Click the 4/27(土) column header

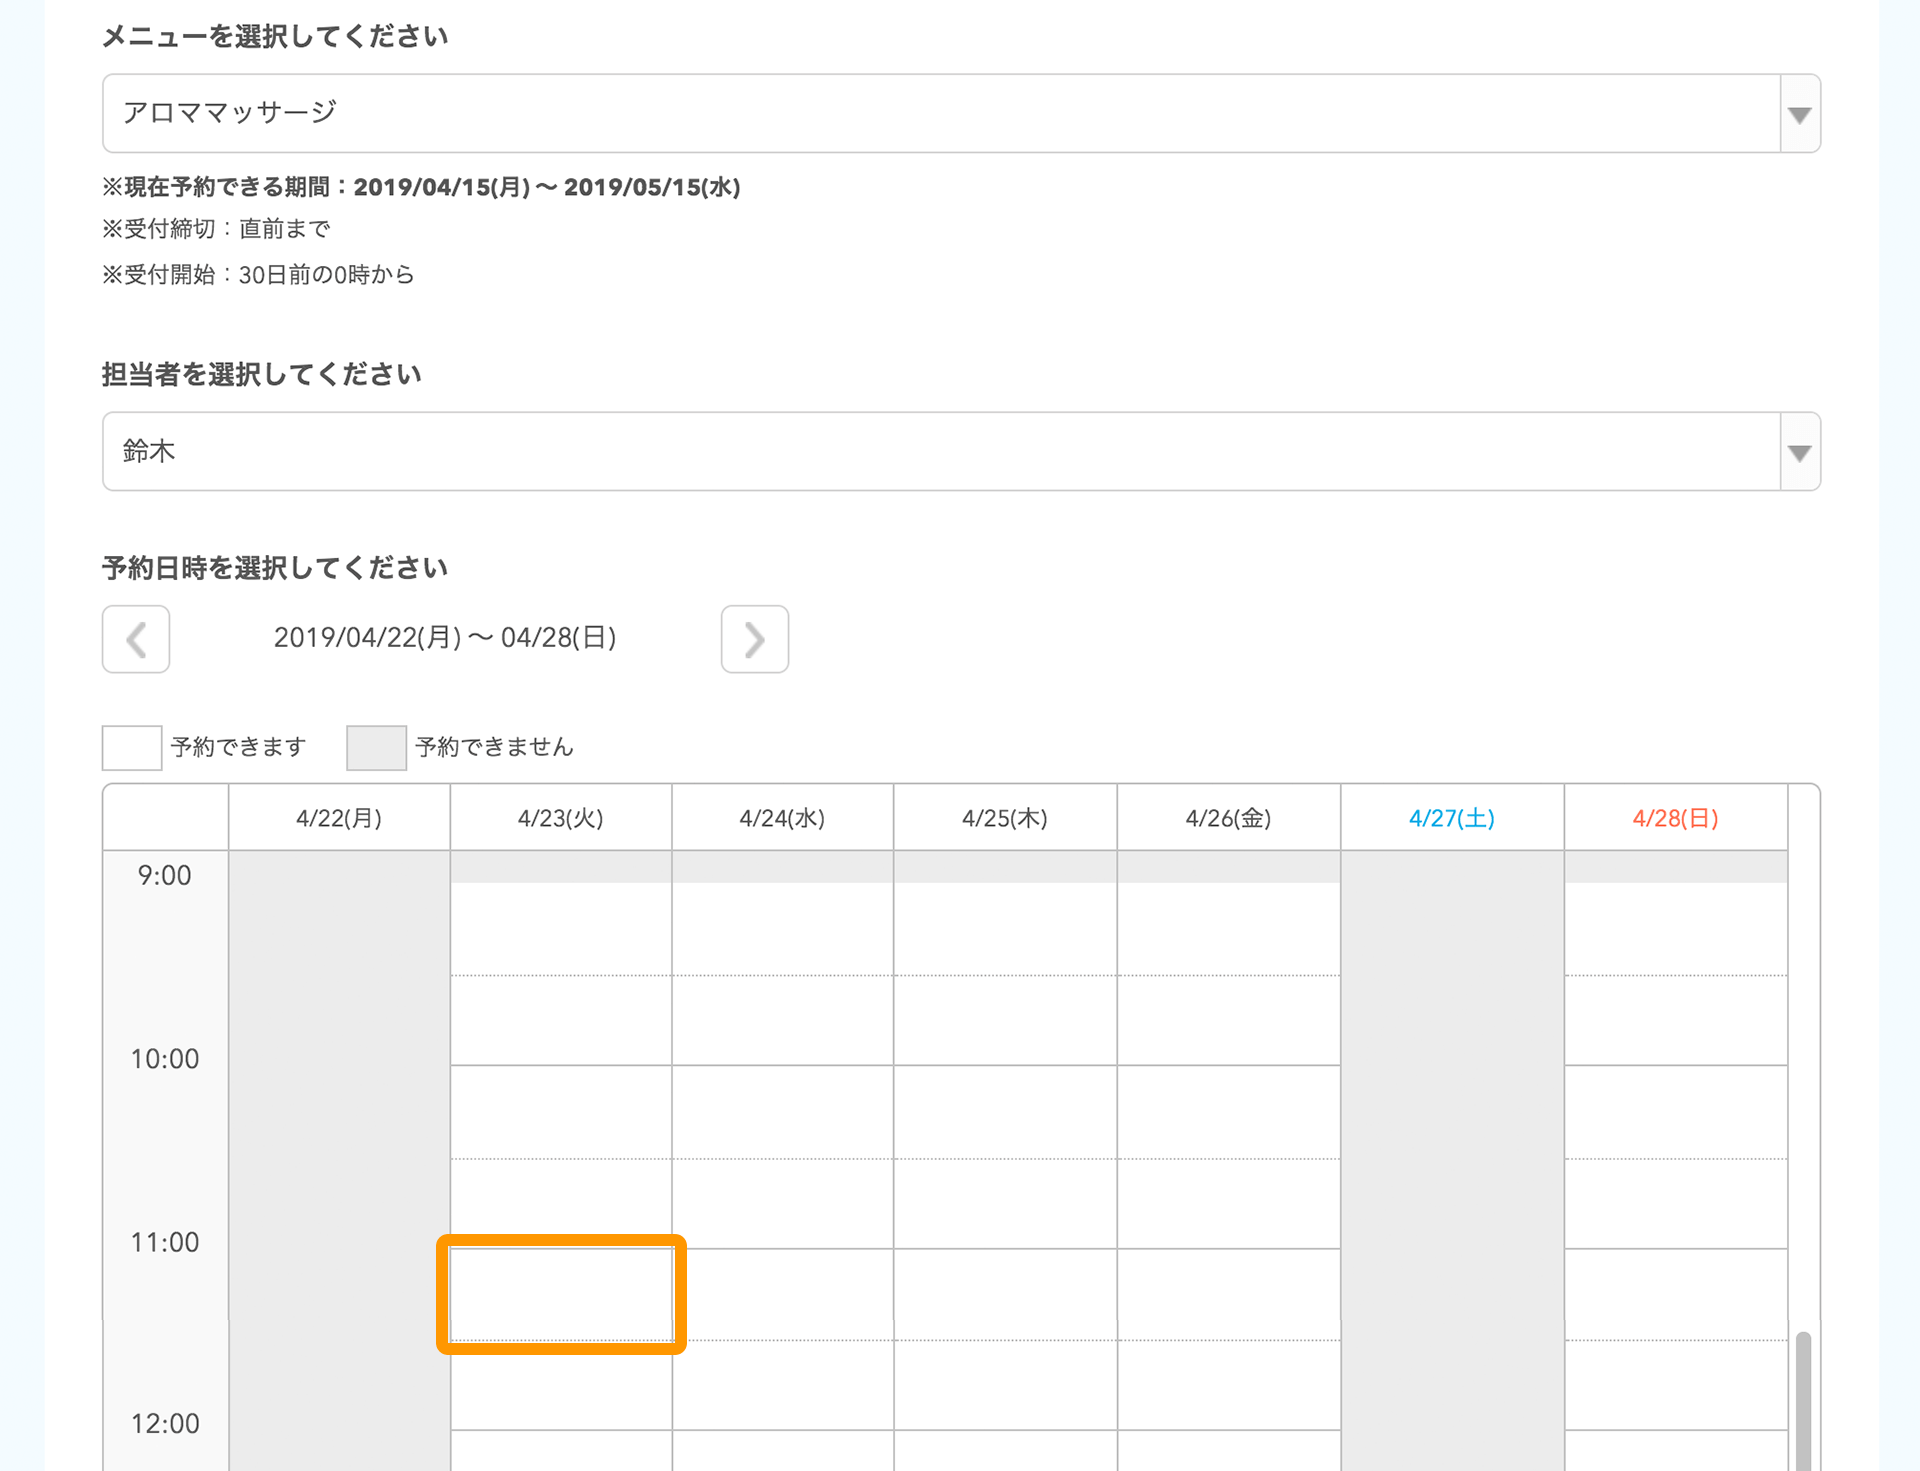coord(1451,818)
